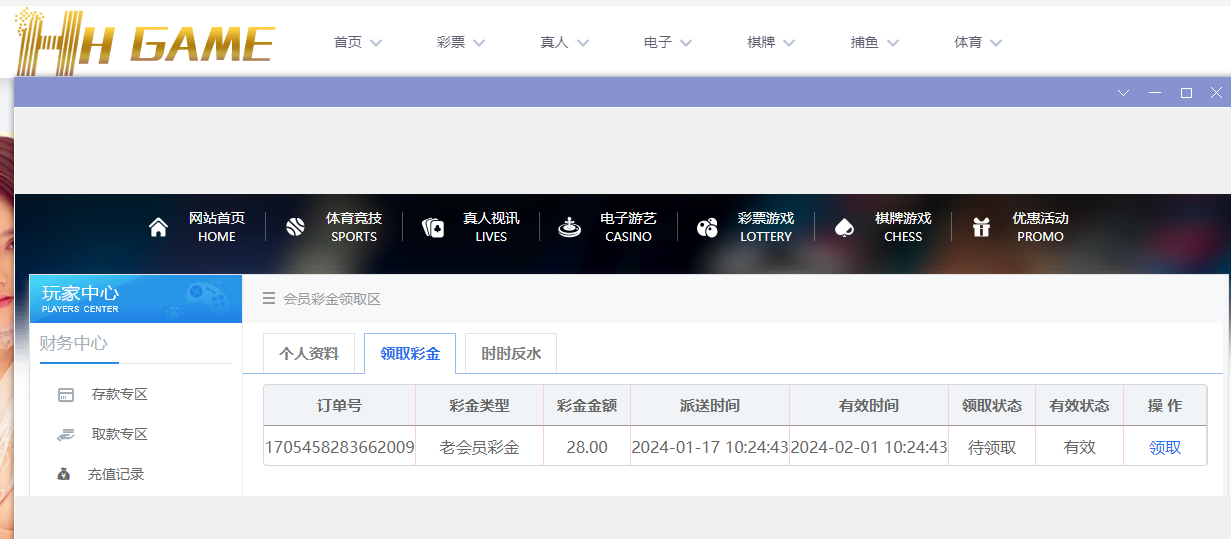Open the 时时反水 tab
The image size is (1231, 539).
point(510,354)
